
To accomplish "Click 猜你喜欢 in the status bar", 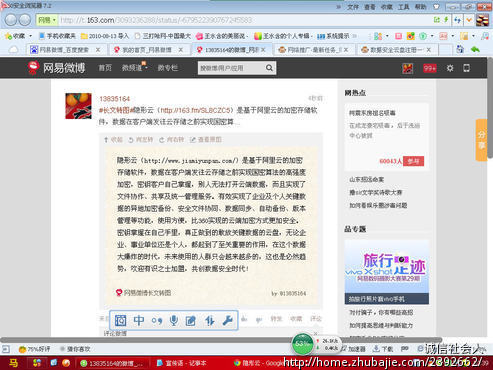I will (75, 349).
